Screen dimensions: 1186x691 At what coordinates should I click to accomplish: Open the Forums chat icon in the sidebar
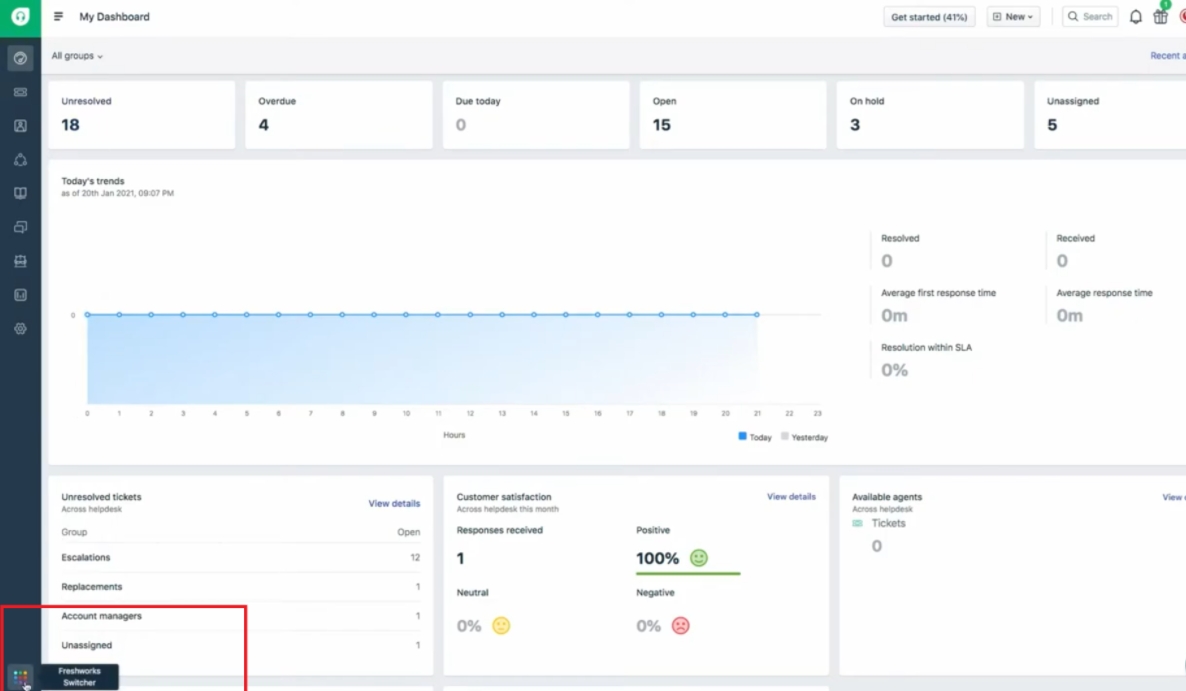20,228
